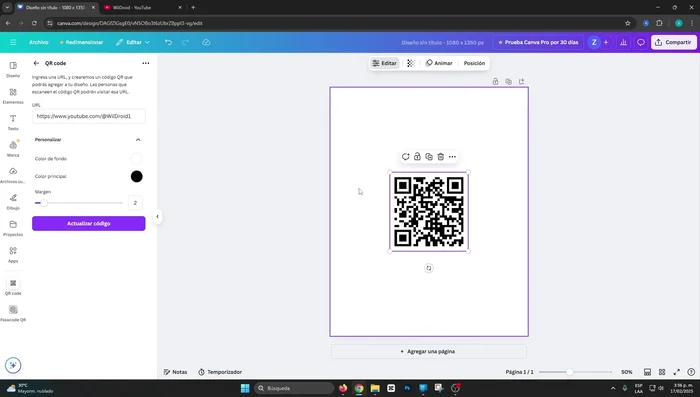Image resolution: width=700 pixels, height=397 pixels.
Task: Open the Diseño sidebar panel
Action: click(x=13, y=69)
